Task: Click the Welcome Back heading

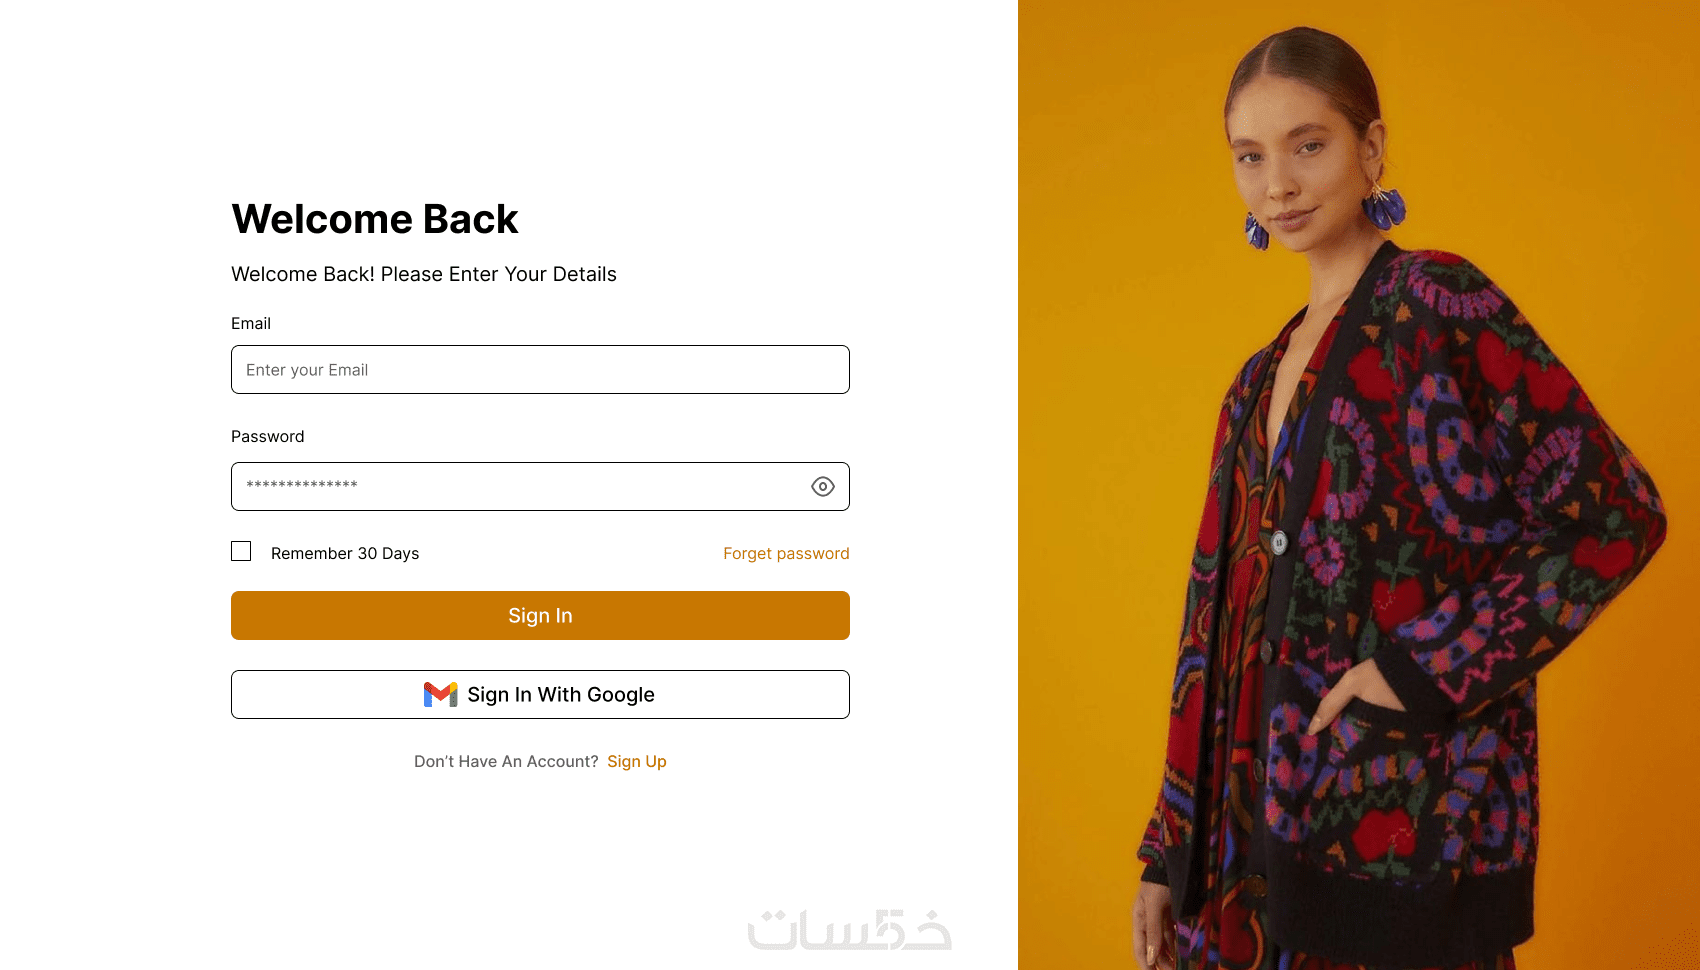Action: (x=375, y=219)
